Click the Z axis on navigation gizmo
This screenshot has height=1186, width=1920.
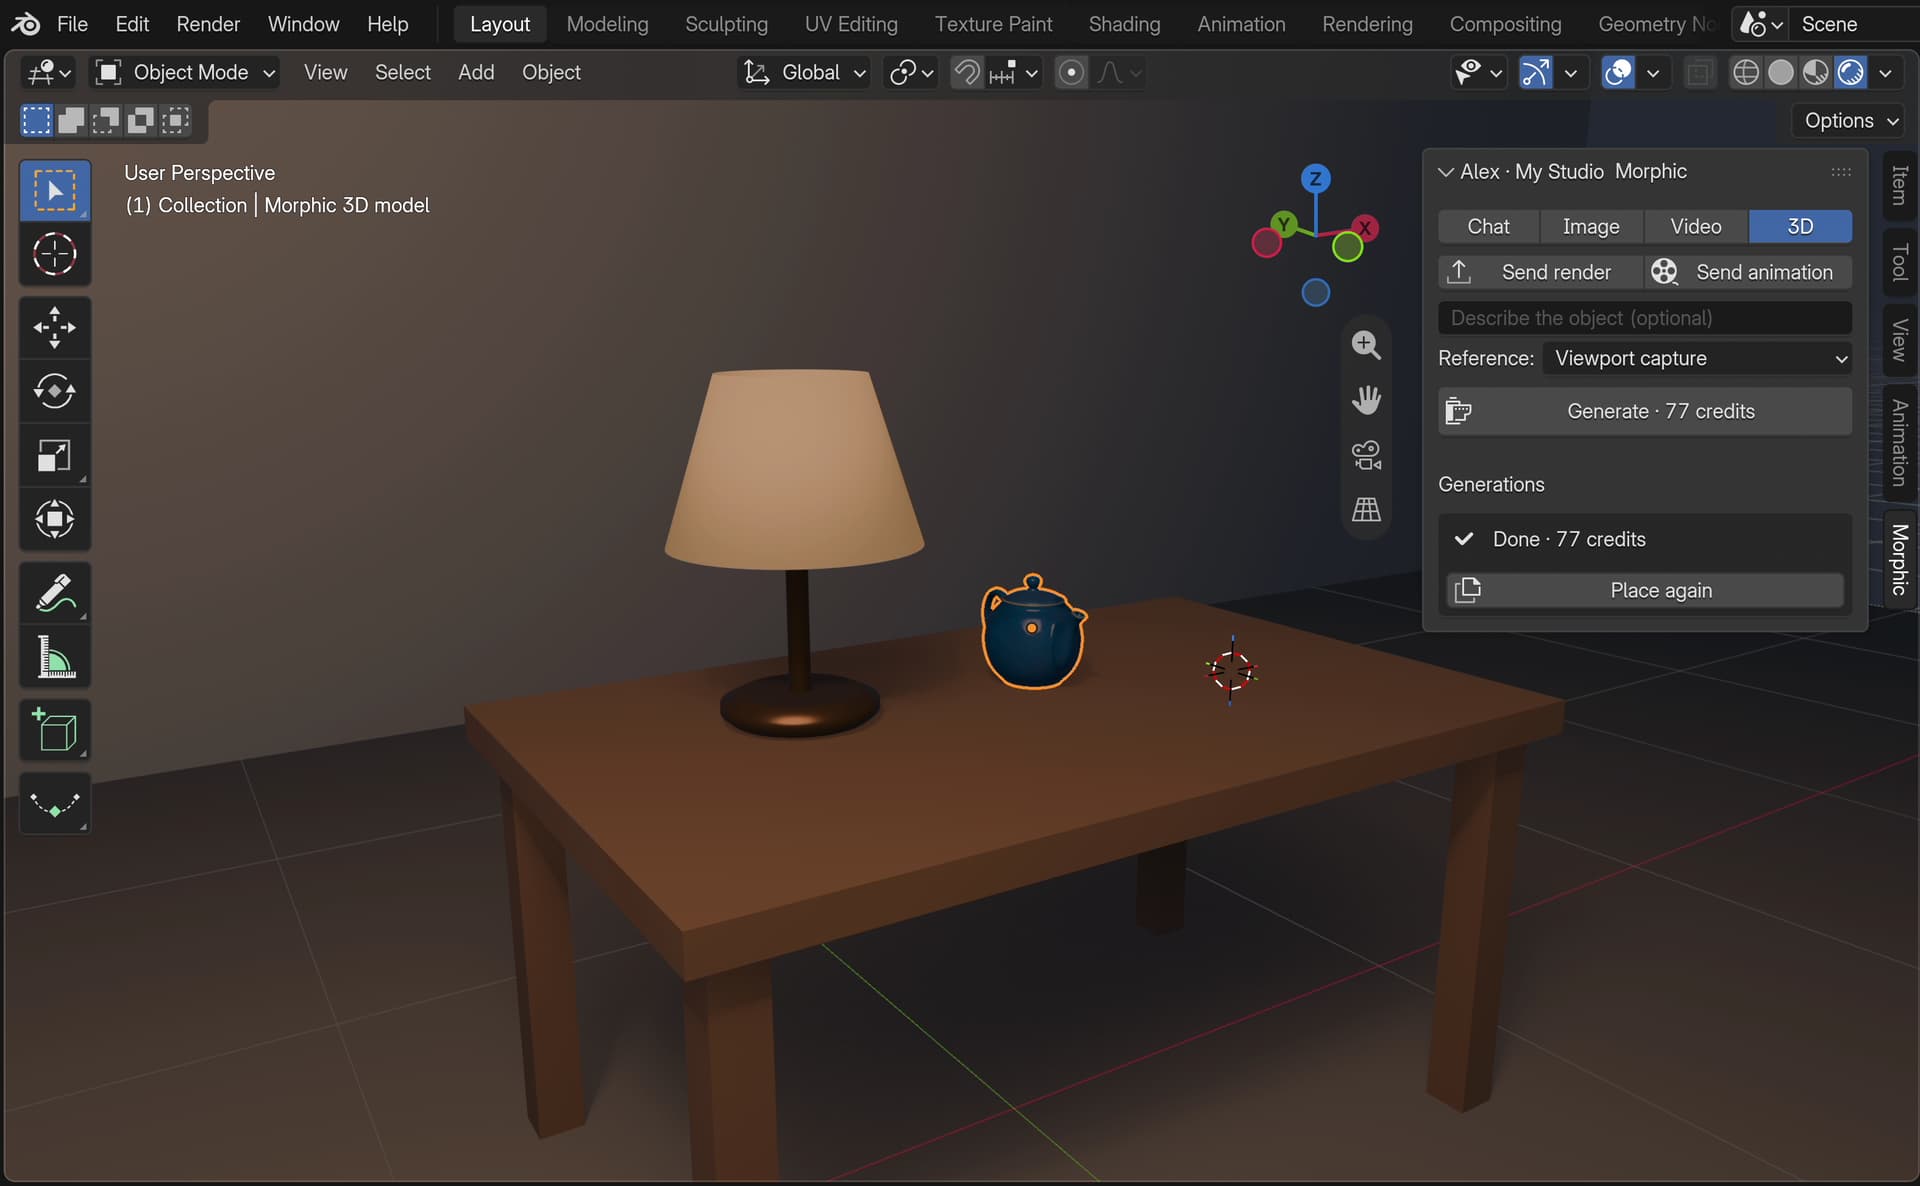1315,179
